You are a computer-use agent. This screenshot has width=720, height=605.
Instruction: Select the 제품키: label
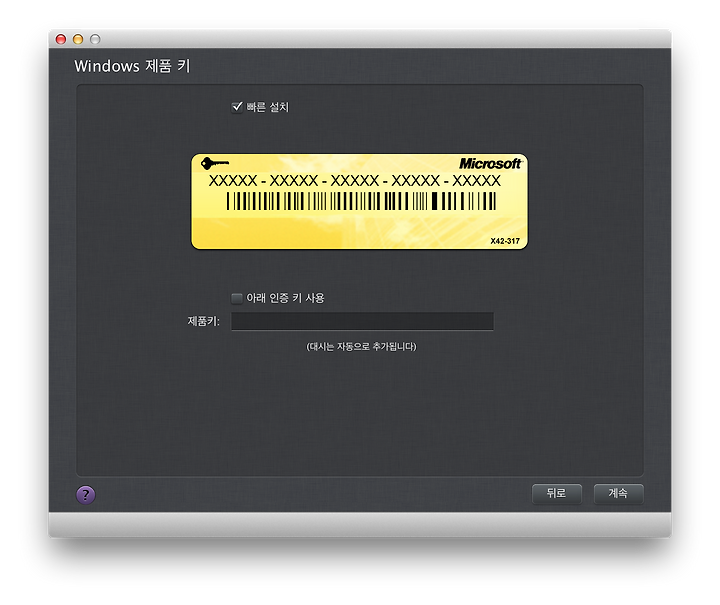coord(203,321)
